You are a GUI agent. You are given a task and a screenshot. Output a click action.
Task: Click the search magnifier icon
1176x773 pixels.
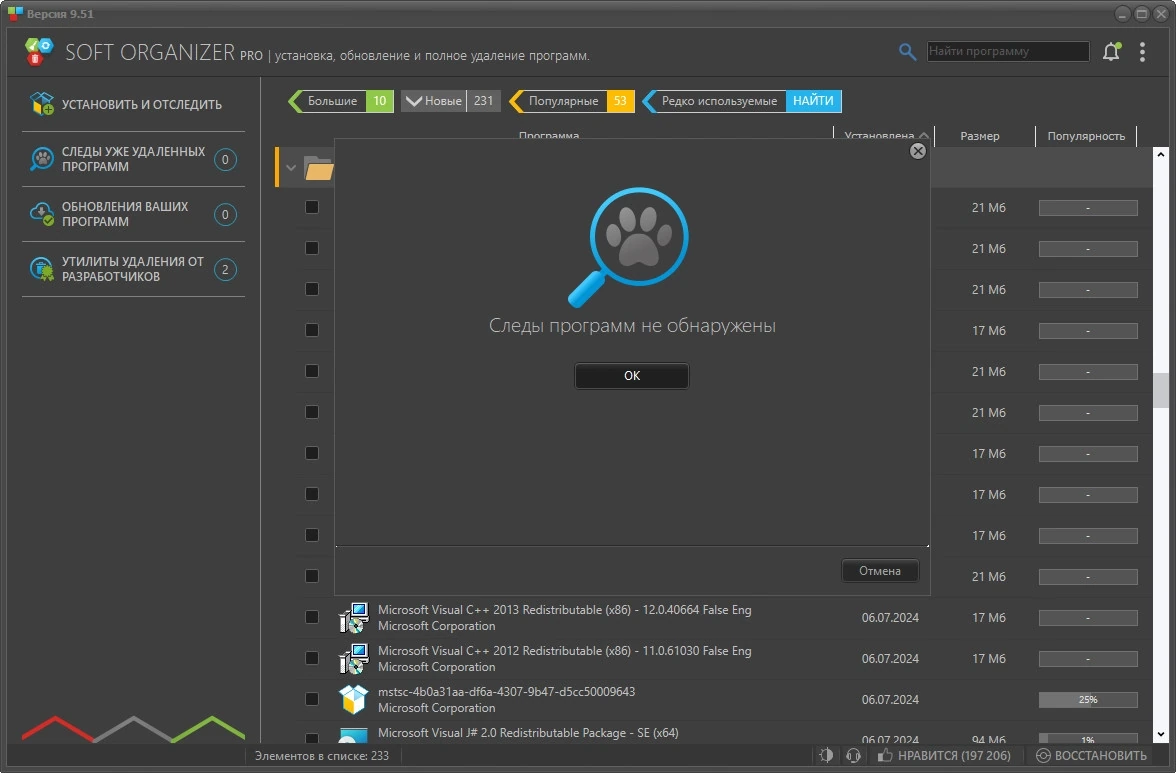tap(908, 52)
